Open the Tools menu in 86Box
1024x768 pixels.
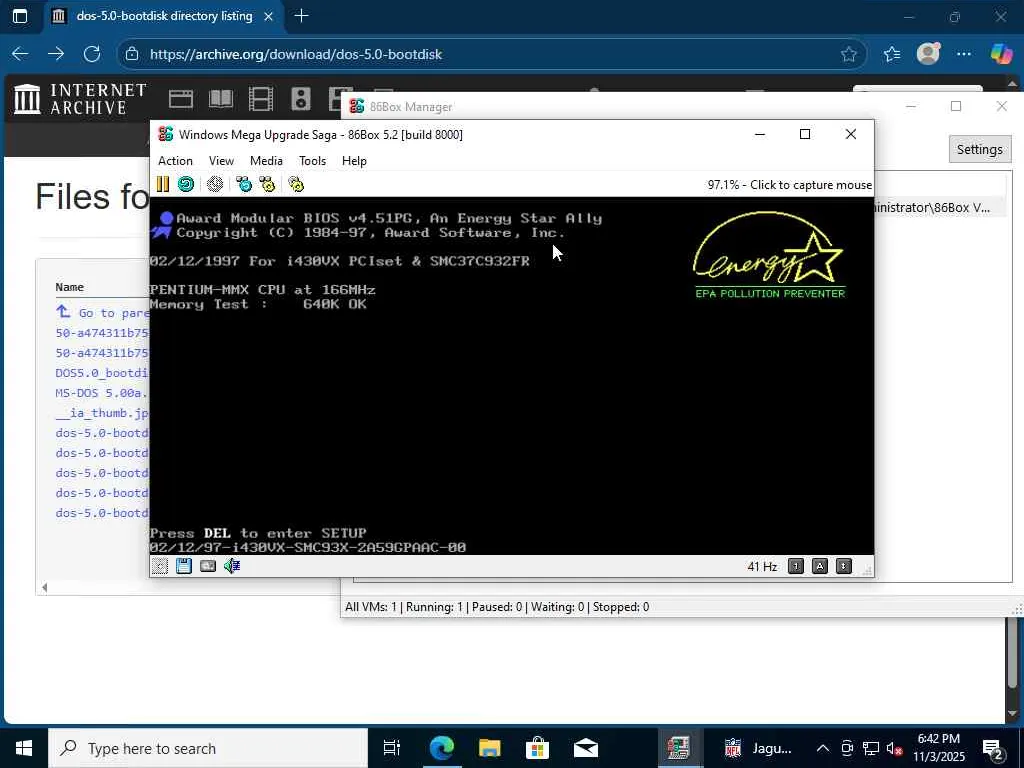pyautogui.click(x=312, y=161)
